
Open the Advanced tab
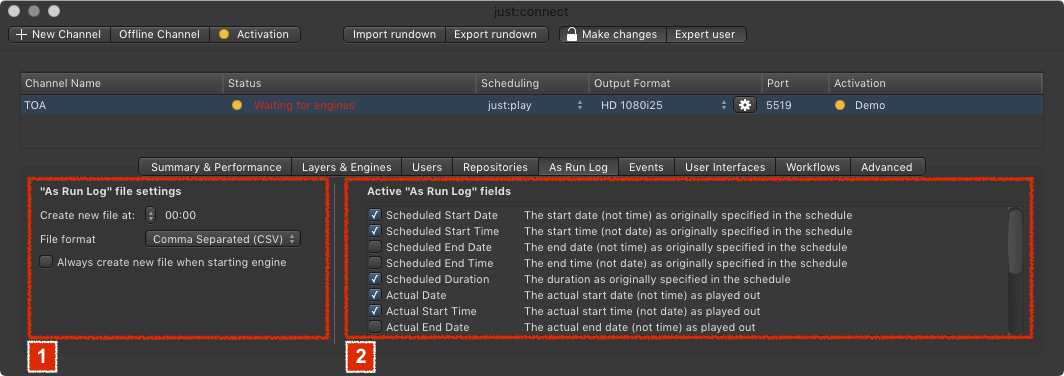887,167
